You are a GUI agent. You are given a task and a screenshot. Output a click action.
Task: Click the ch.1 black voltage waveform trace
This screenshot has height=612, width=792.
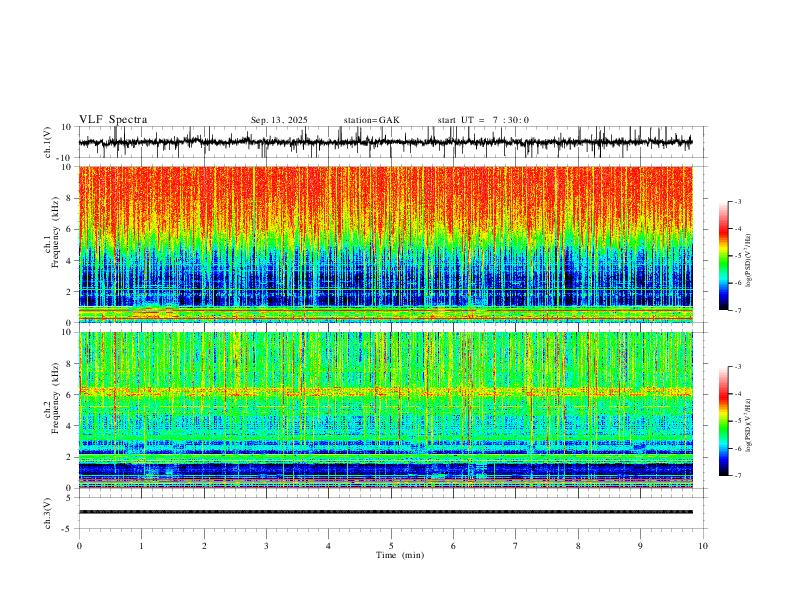(x=385, y=142)
